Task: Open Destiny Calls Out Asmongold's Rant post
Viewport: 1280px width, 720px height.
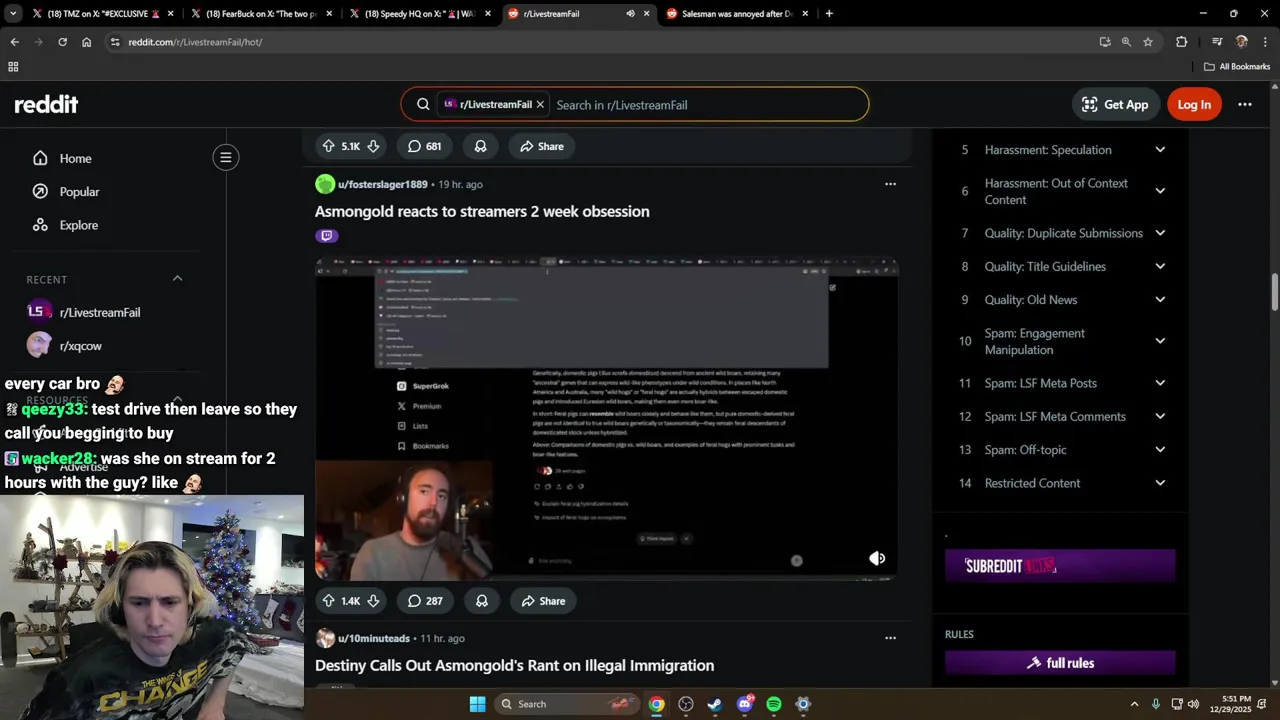Action: click(x=514, y=665)
